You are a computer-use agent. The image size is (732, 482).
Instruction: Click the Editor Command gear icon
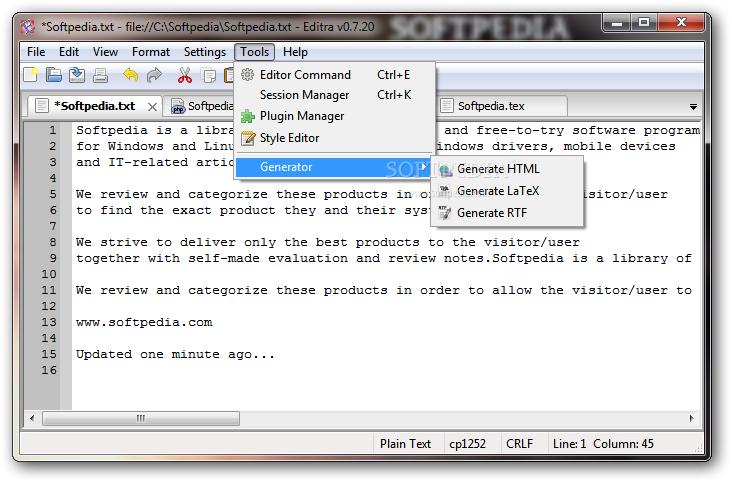click(x=247, y=74)
